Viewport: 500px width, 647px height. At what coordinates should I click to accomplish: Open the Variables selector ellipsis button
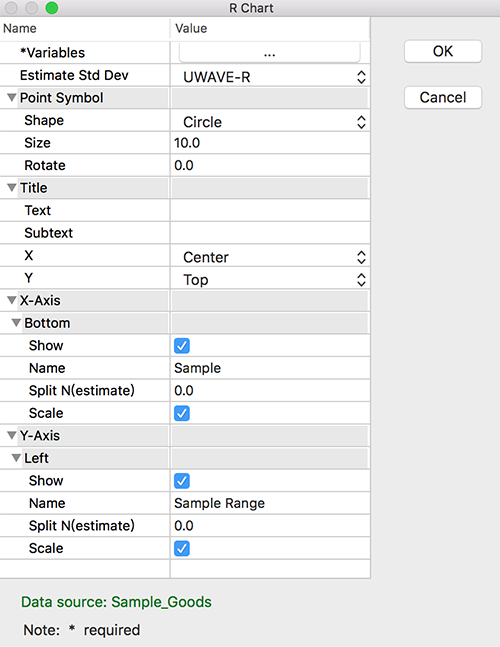point(270,53)
